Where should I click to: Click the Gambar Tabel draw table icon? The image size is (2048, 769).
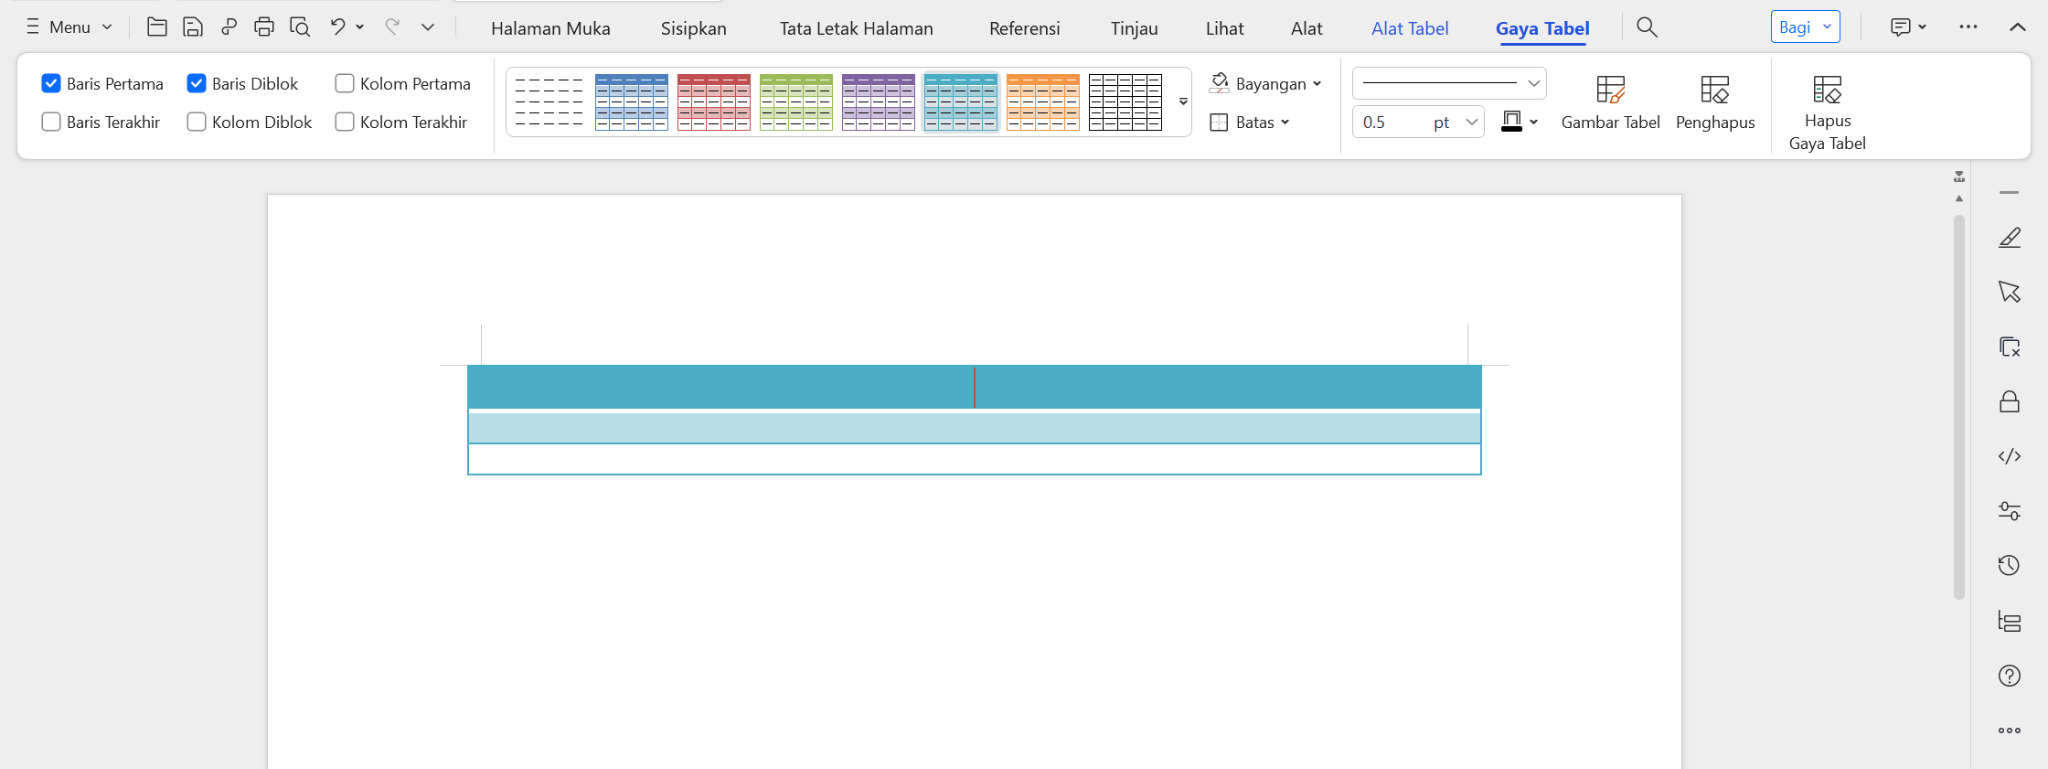(1610, 90)
